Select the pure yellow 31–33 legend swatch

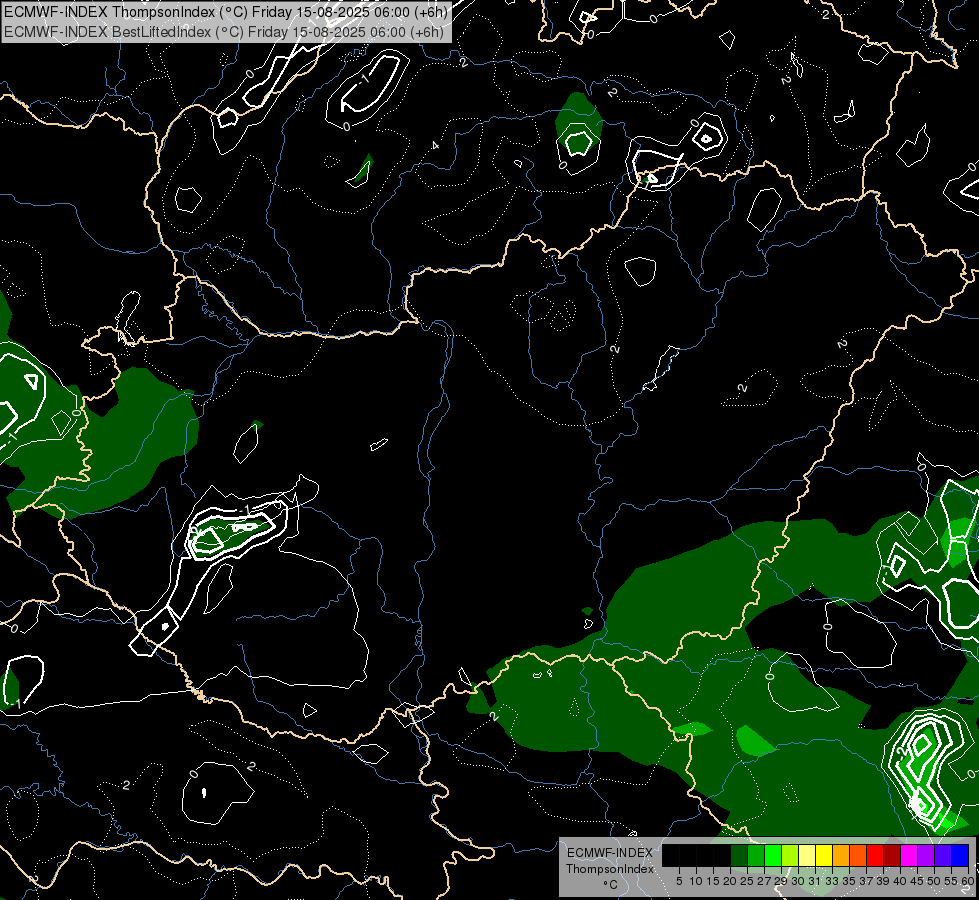824,855
